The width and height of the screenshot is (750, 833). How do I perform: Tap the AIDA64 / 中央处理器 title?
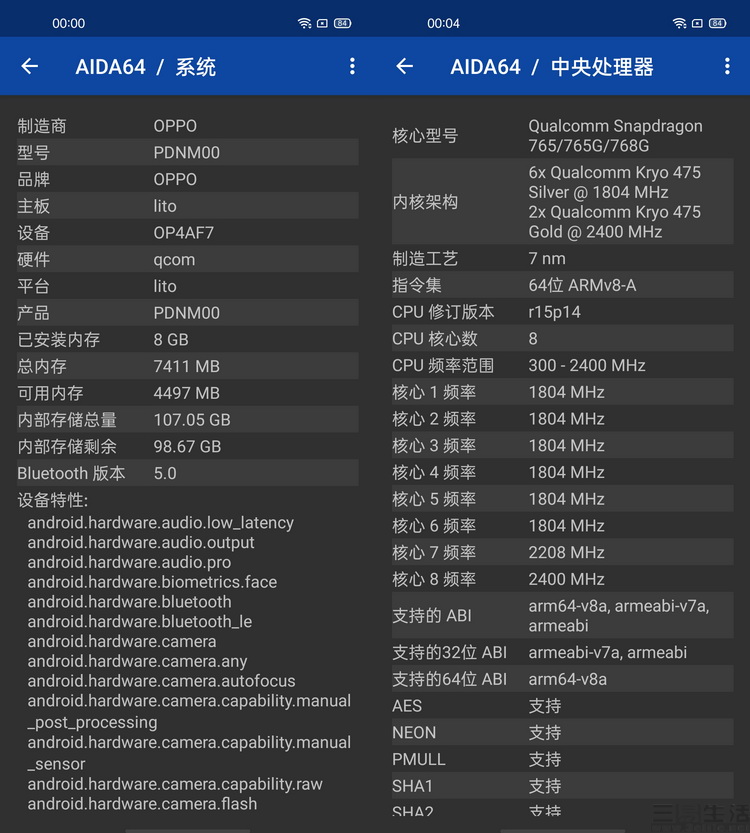coord(551,67)
